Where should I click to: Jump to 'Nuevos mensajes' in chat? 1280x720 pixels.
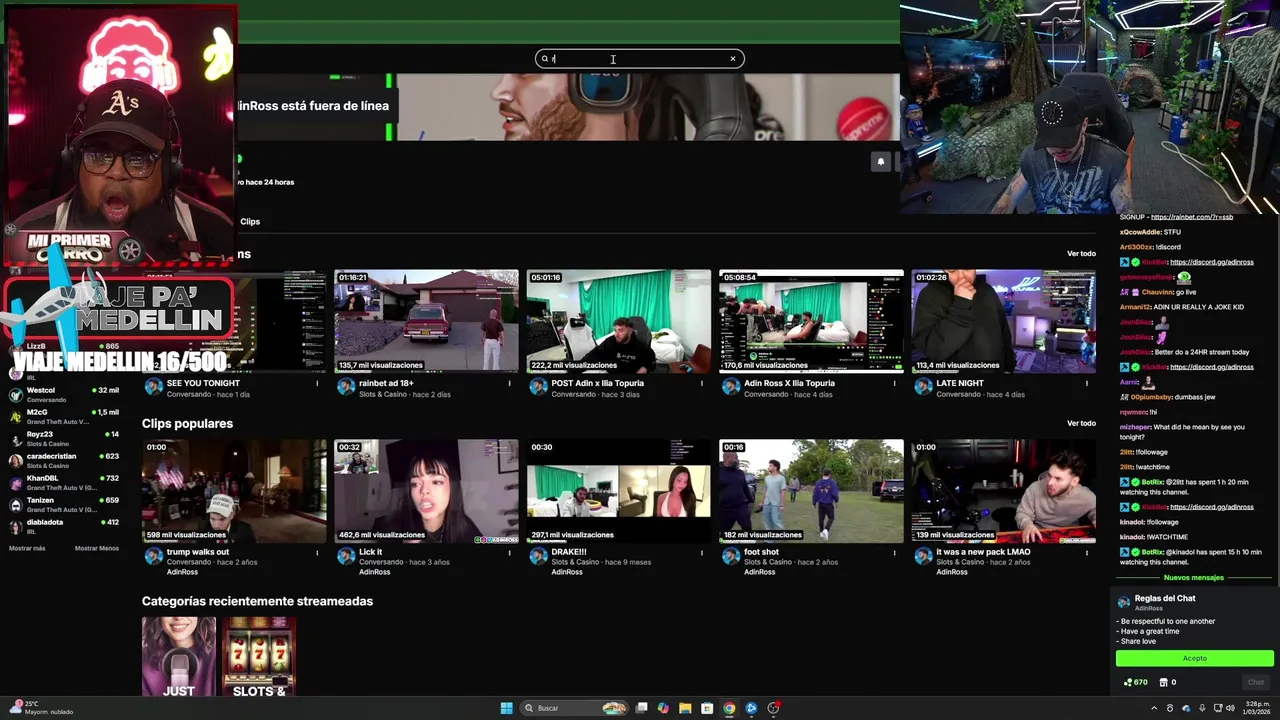[x=1194, y=577]
